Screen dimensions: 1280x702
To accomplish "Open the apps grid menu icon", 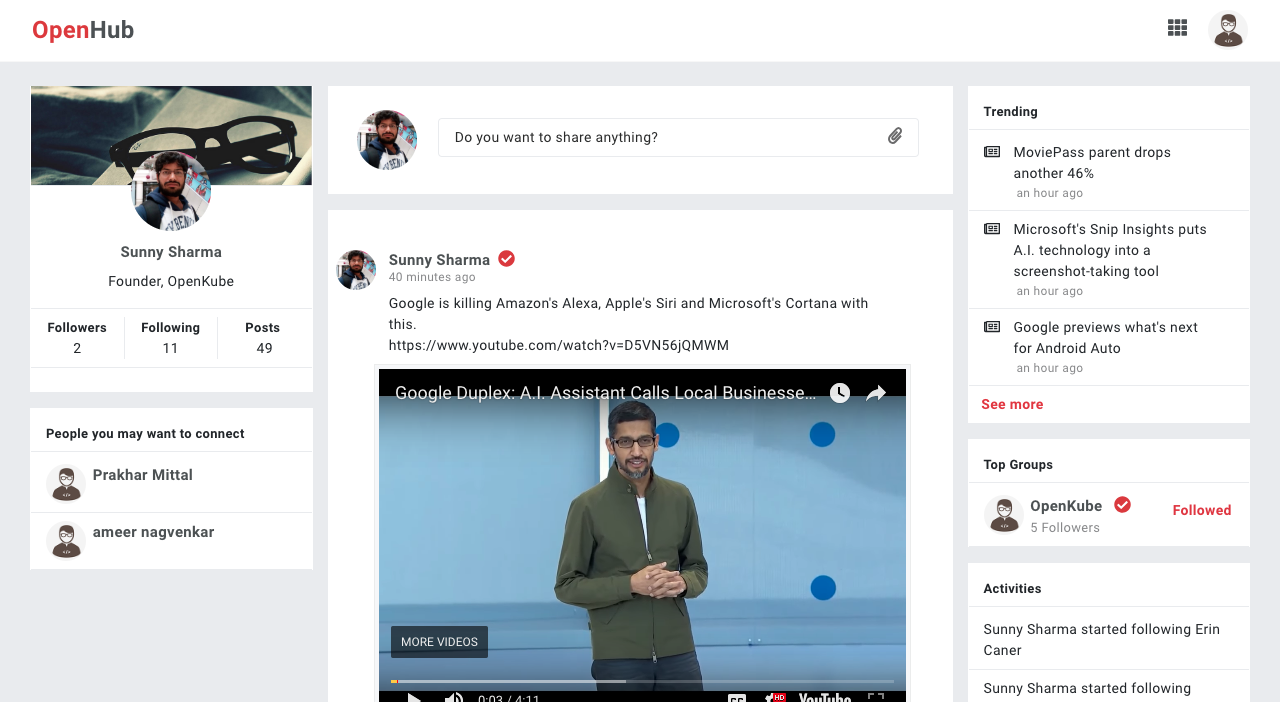I will point(1177,28).
